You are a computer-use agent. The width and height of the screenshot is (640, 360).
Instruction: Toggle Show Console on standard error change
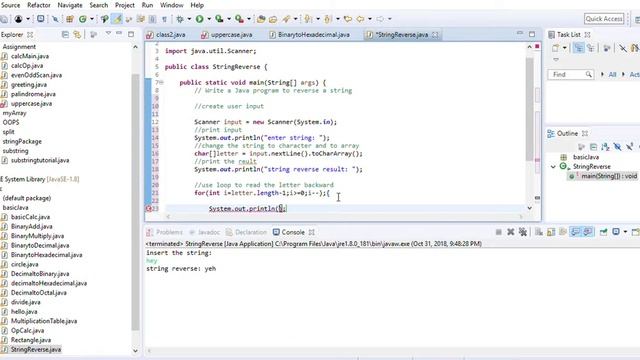click(588, 232)
